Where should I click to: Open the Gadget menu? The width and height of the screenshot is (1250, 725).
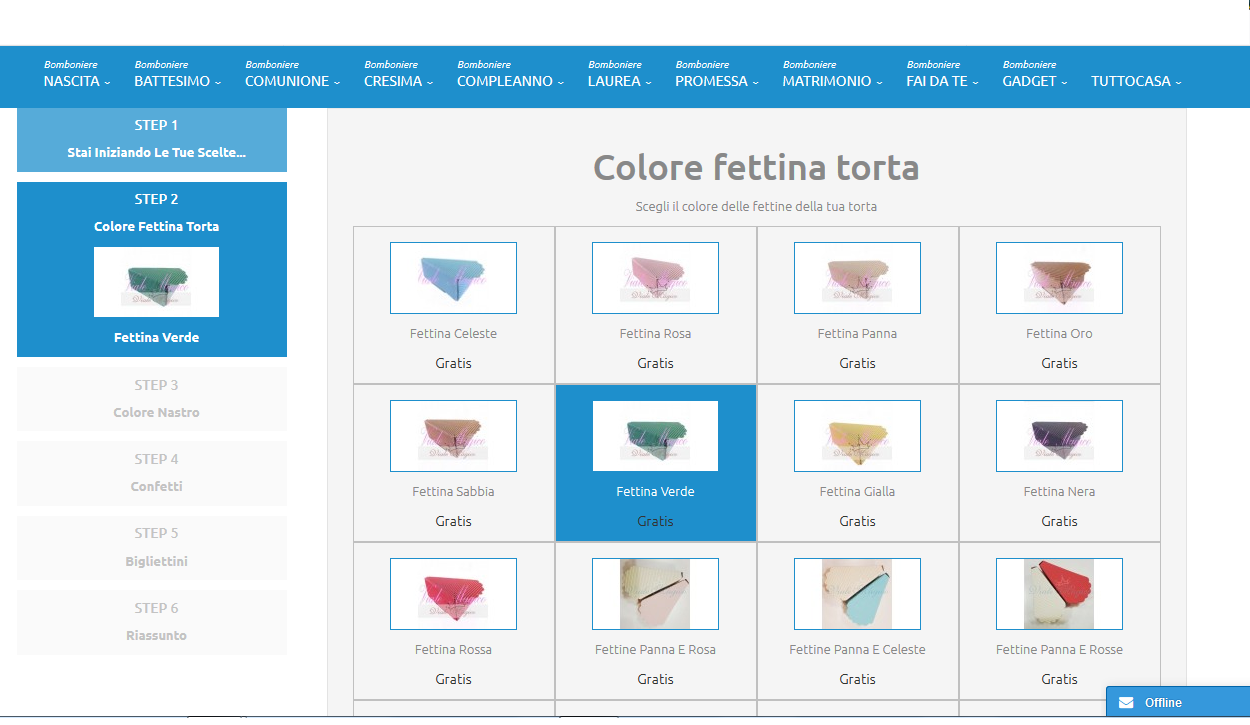coord(1035,74)
